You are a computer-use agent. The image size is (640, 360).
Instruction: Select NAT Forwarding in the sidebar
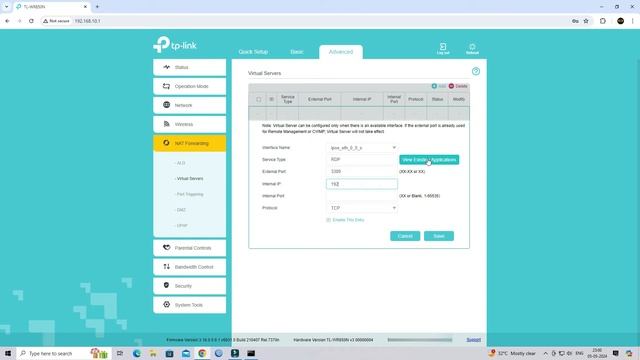pyautogui.click(x=189, y=143)
